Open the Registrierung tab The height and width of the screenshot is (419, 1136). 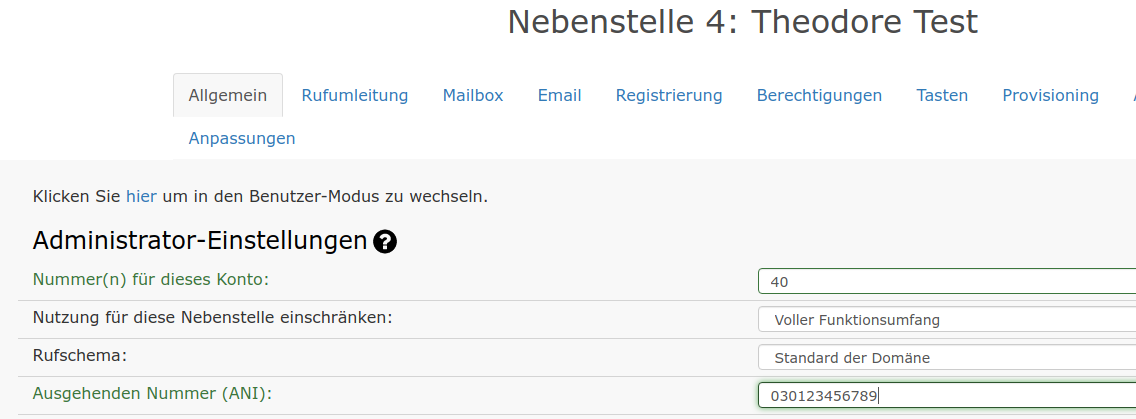pos(669,96)
